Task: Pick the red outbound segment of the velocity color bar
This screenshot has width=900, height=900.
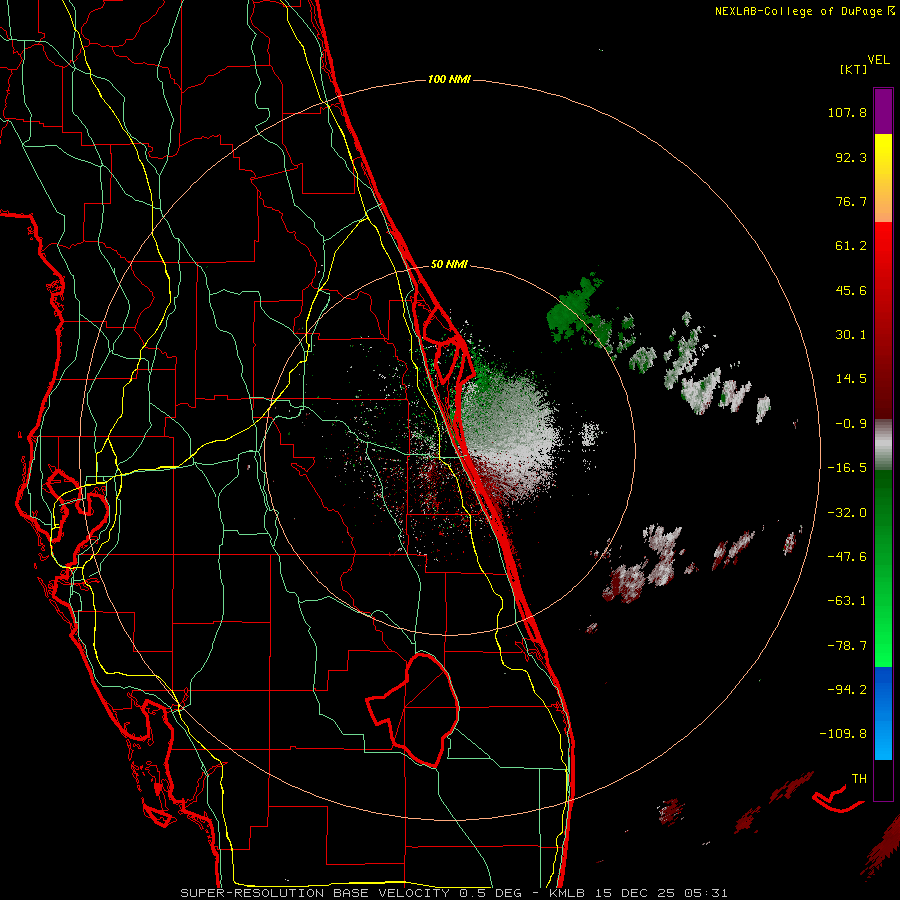Action: 883,320
